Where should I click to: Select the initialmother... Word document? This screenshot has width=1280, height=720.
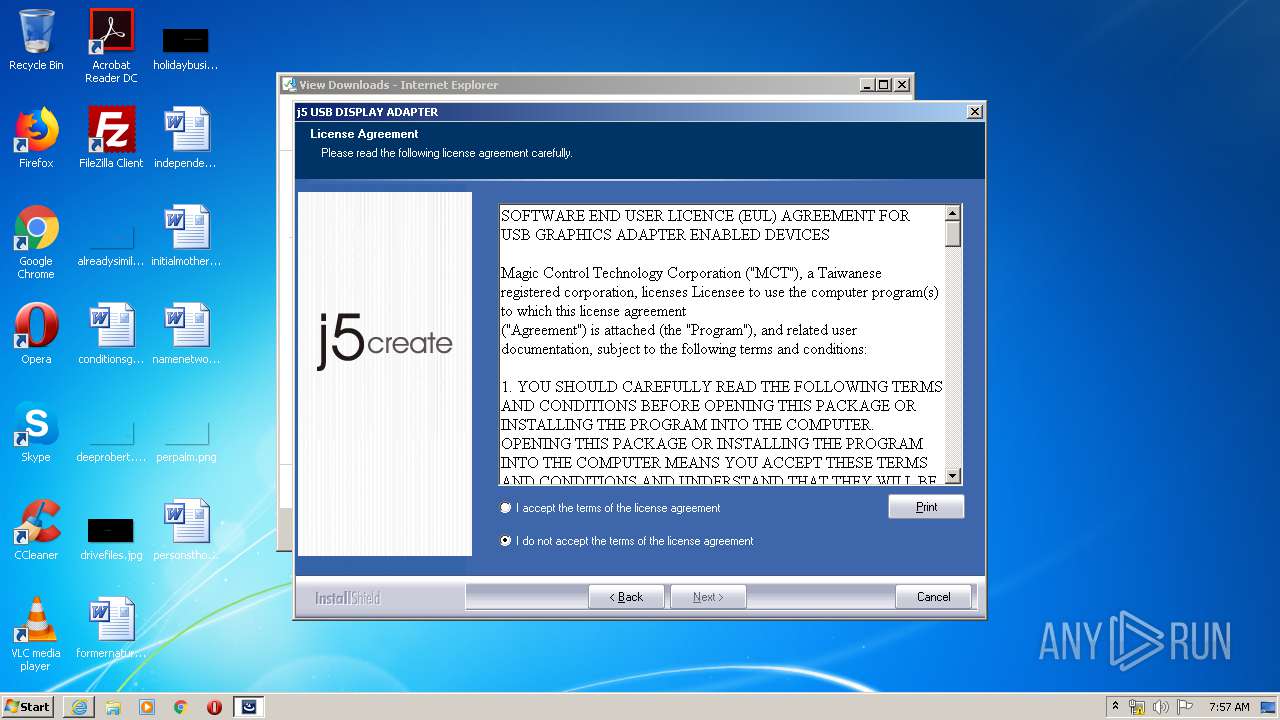[186, 235]
